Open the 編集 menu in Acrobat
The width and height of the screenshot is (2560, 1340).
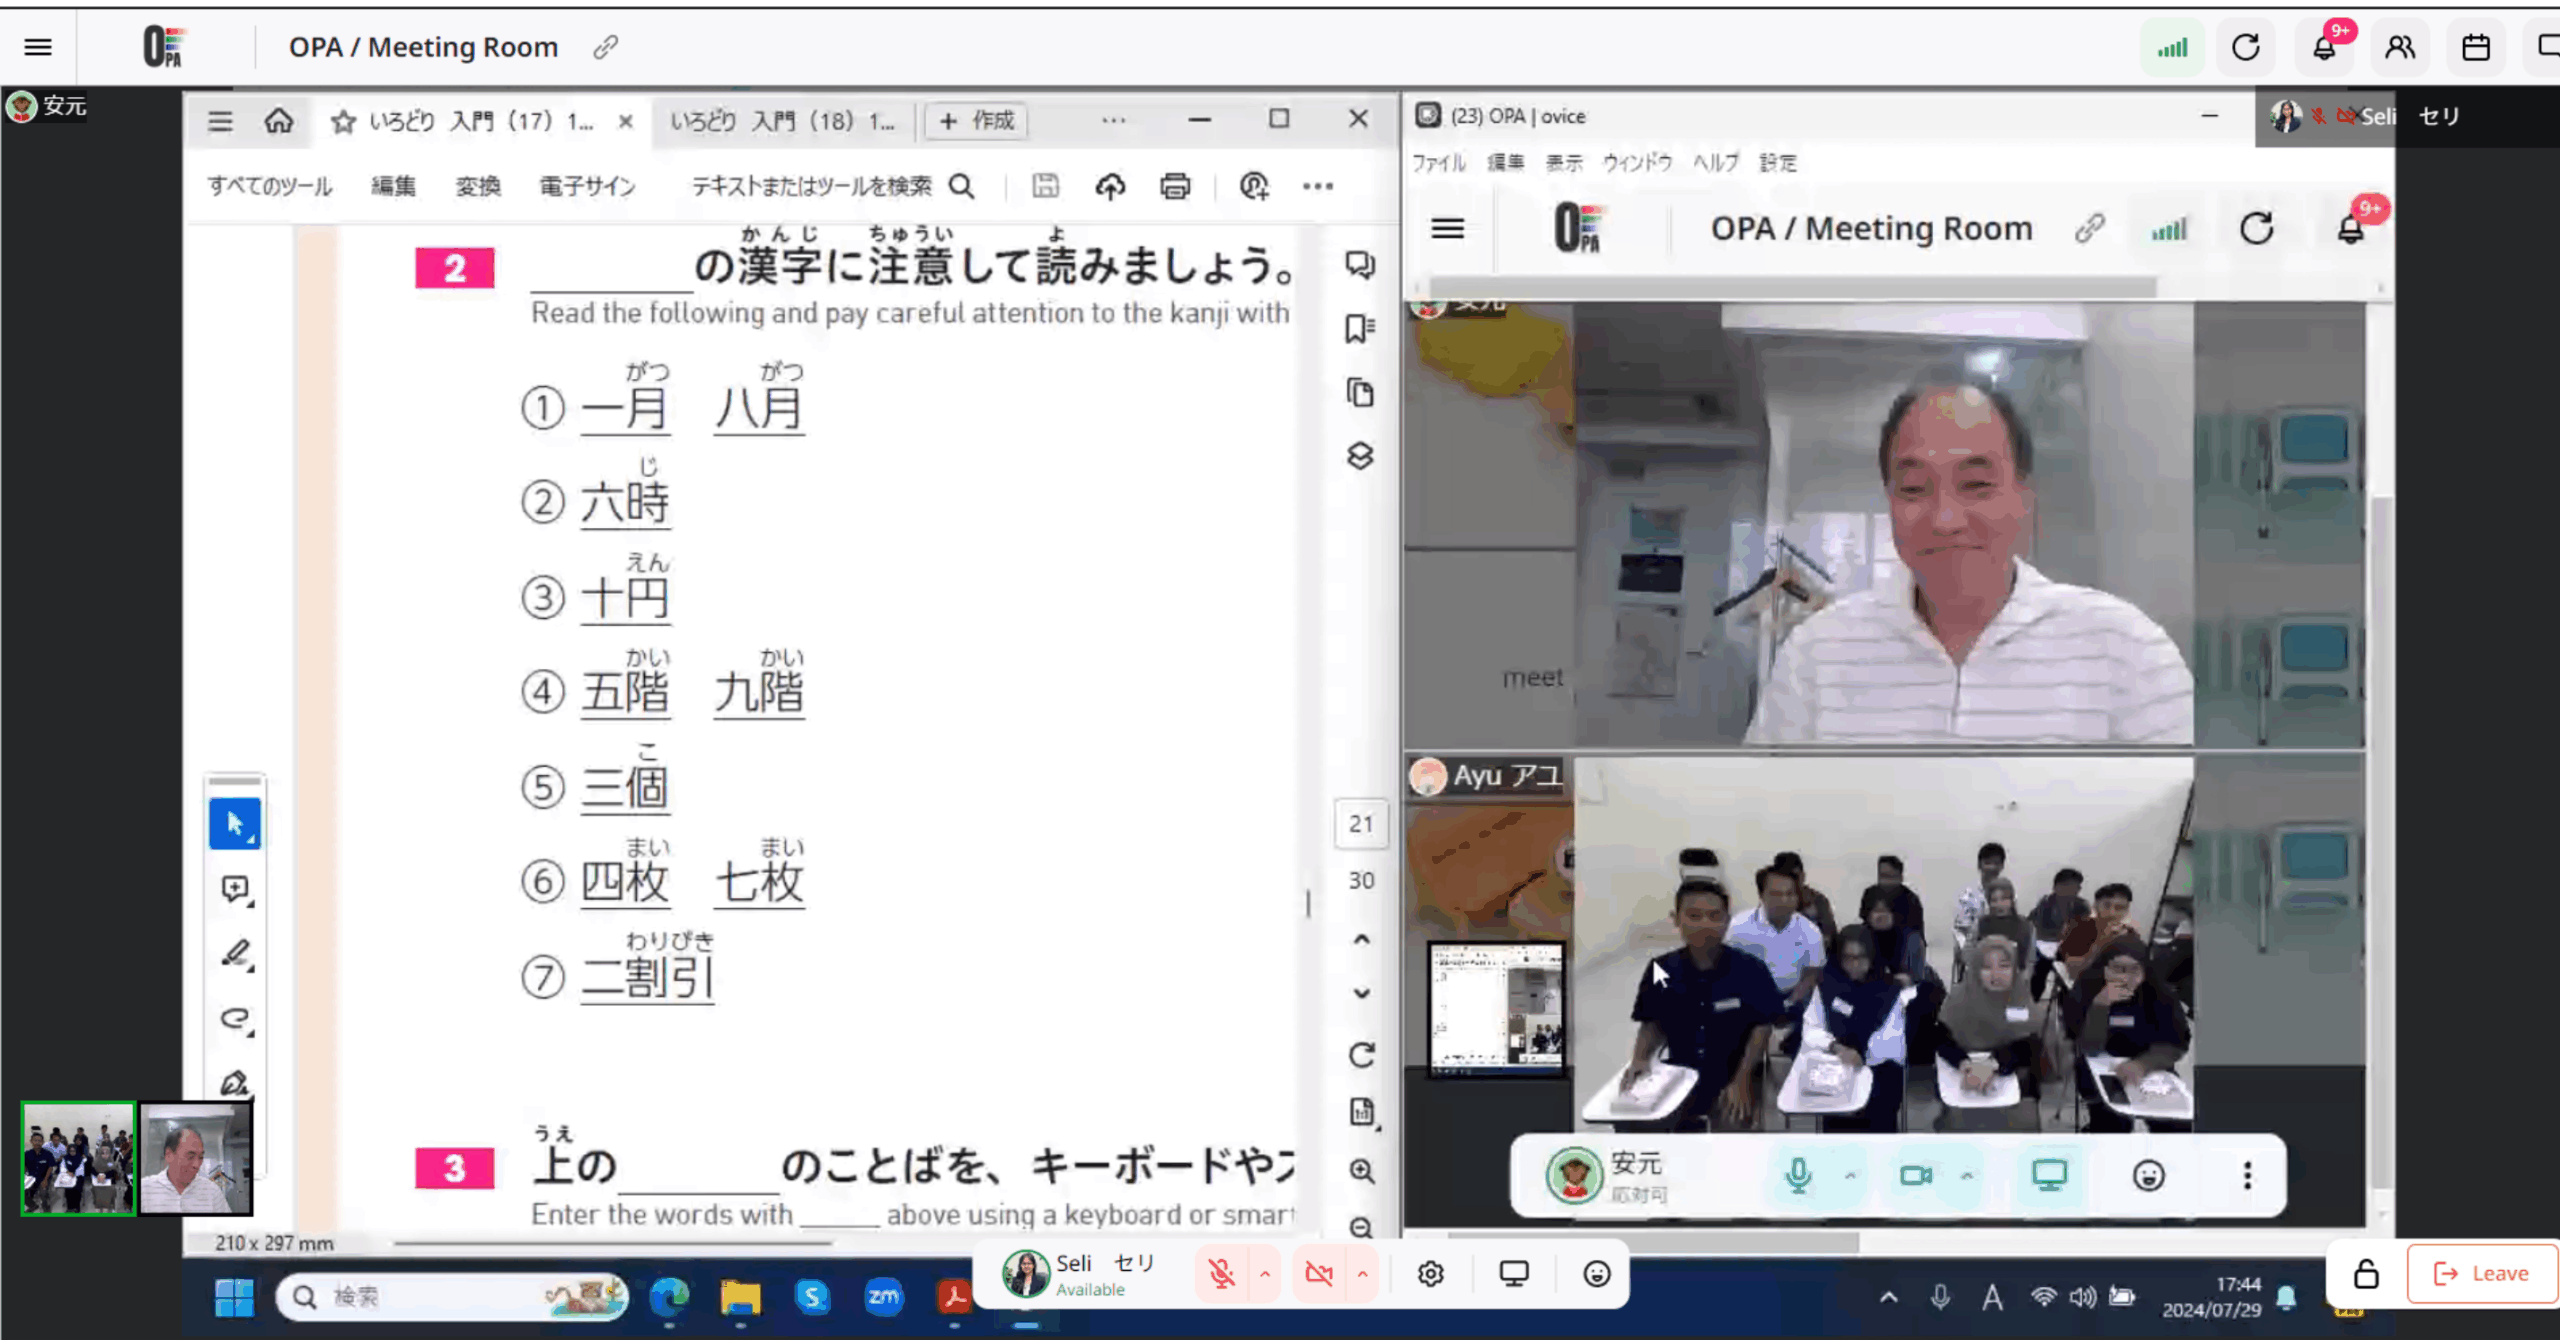(x=393, y=186)
